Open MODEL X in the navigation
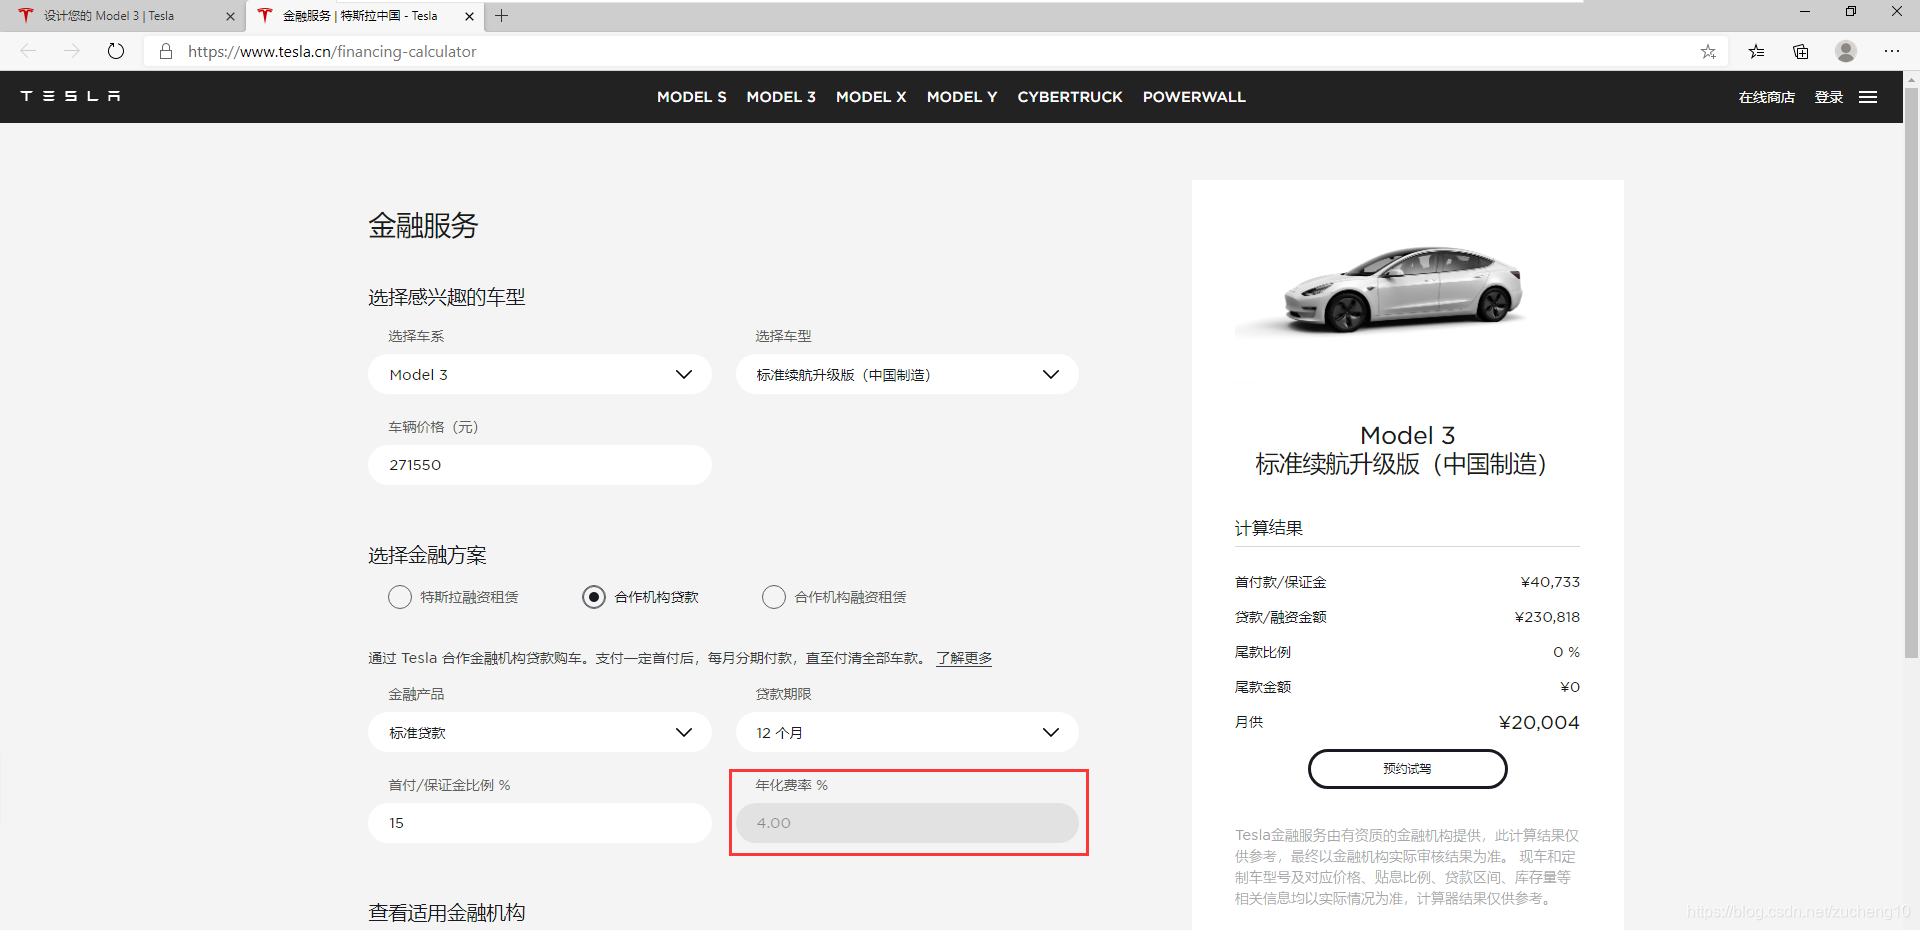The image size is (1920, 930). 871,97
